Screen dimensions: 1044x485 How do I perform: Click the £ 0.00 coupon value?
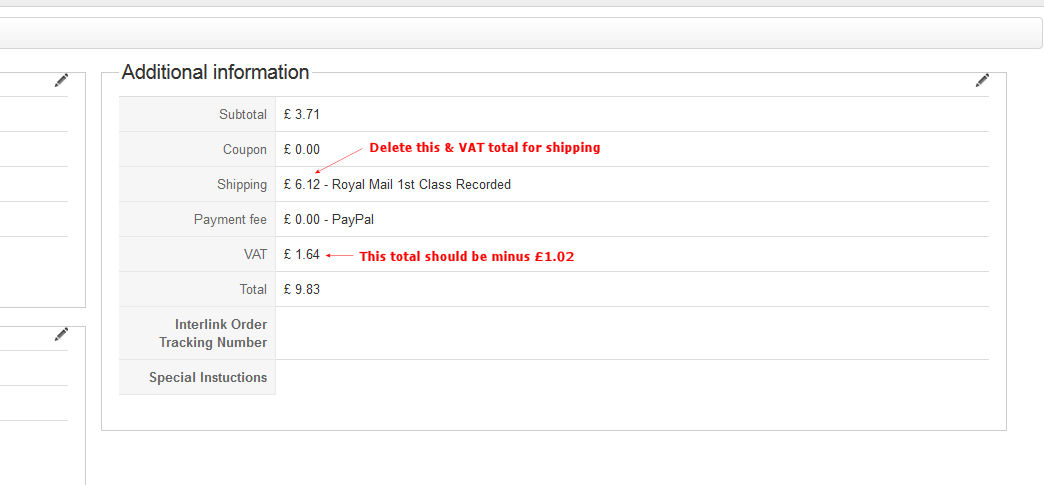point(302,150)
